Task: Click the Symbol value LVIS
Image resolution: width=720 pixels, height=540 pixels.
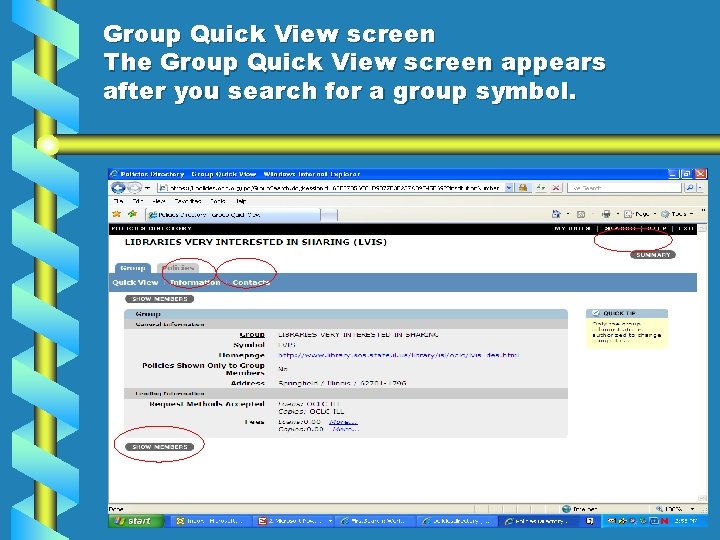Action: 287,345
